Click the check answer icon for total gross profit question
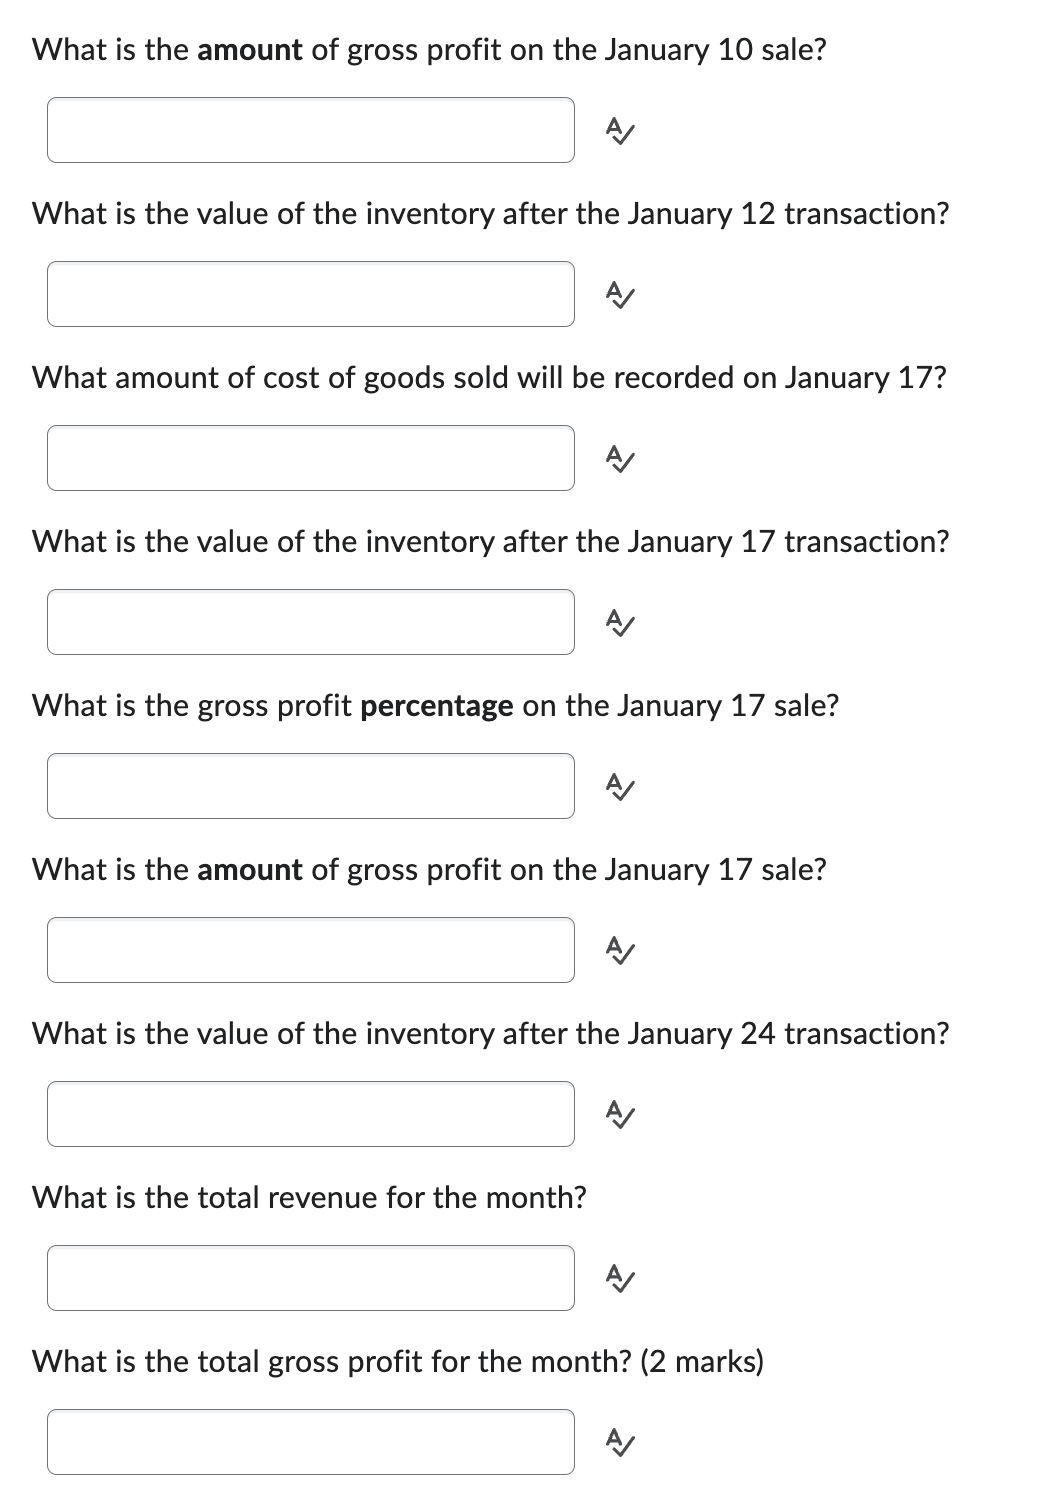This screenshot has width=1062, height=1508. (618, 1442)
